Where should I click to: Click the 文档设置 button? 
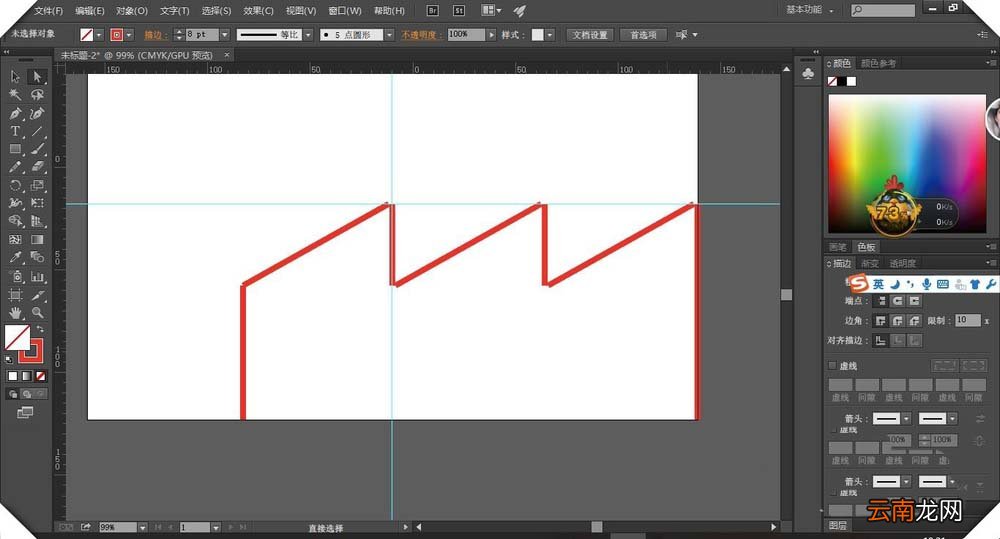(590, 35)
